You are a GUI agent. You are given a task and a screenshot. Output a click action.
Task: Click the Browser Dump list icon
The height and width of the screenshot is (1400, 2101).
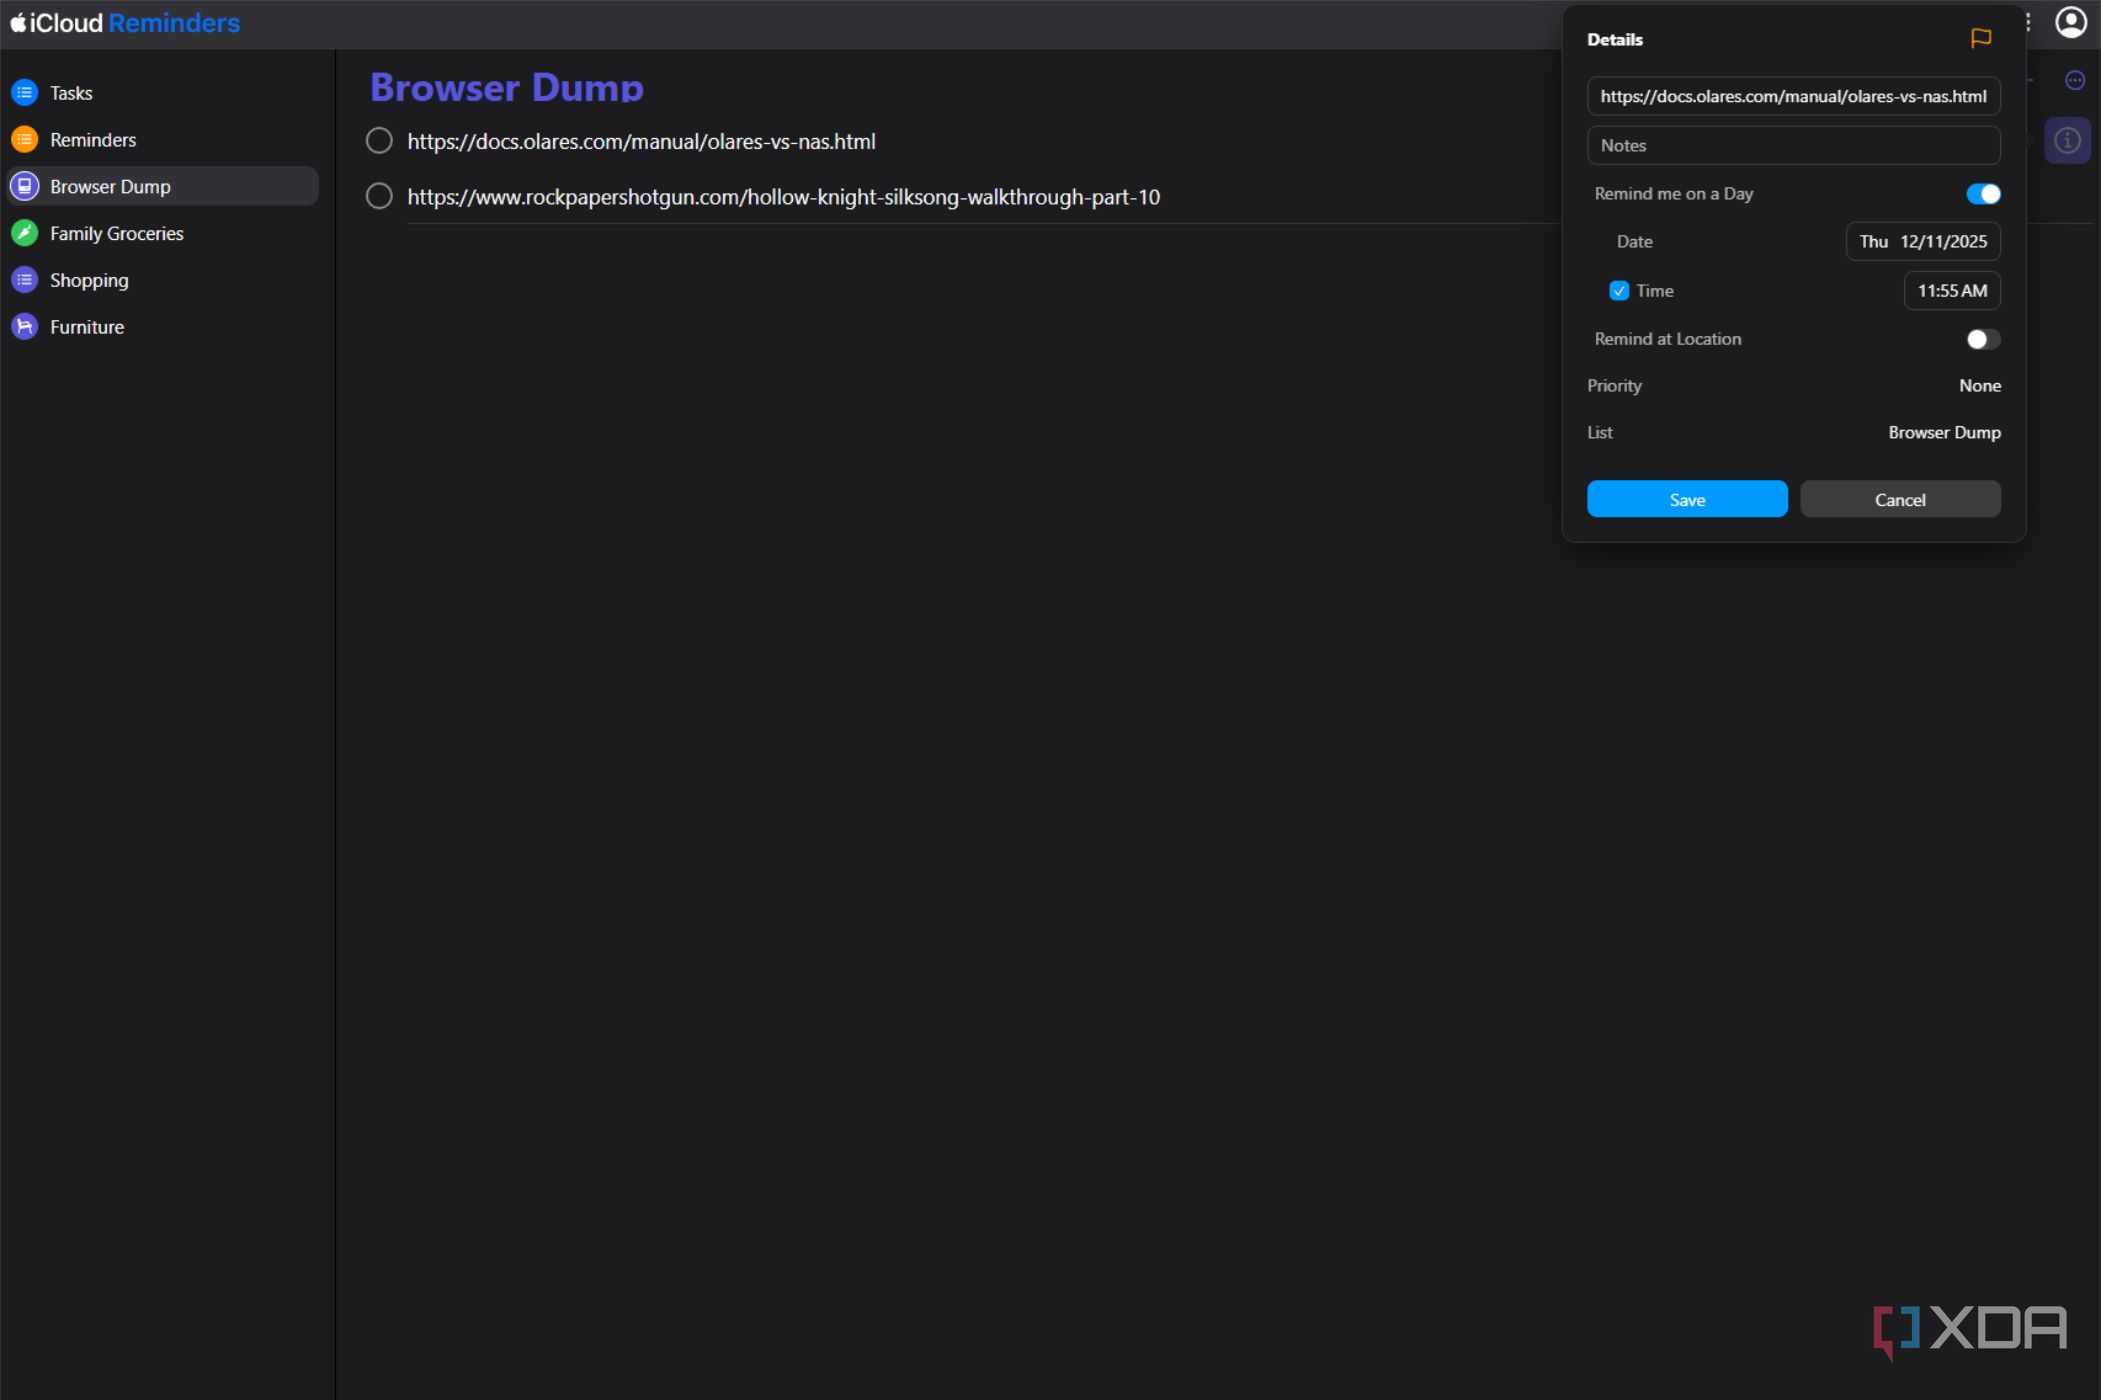click(x=24, y=186)
